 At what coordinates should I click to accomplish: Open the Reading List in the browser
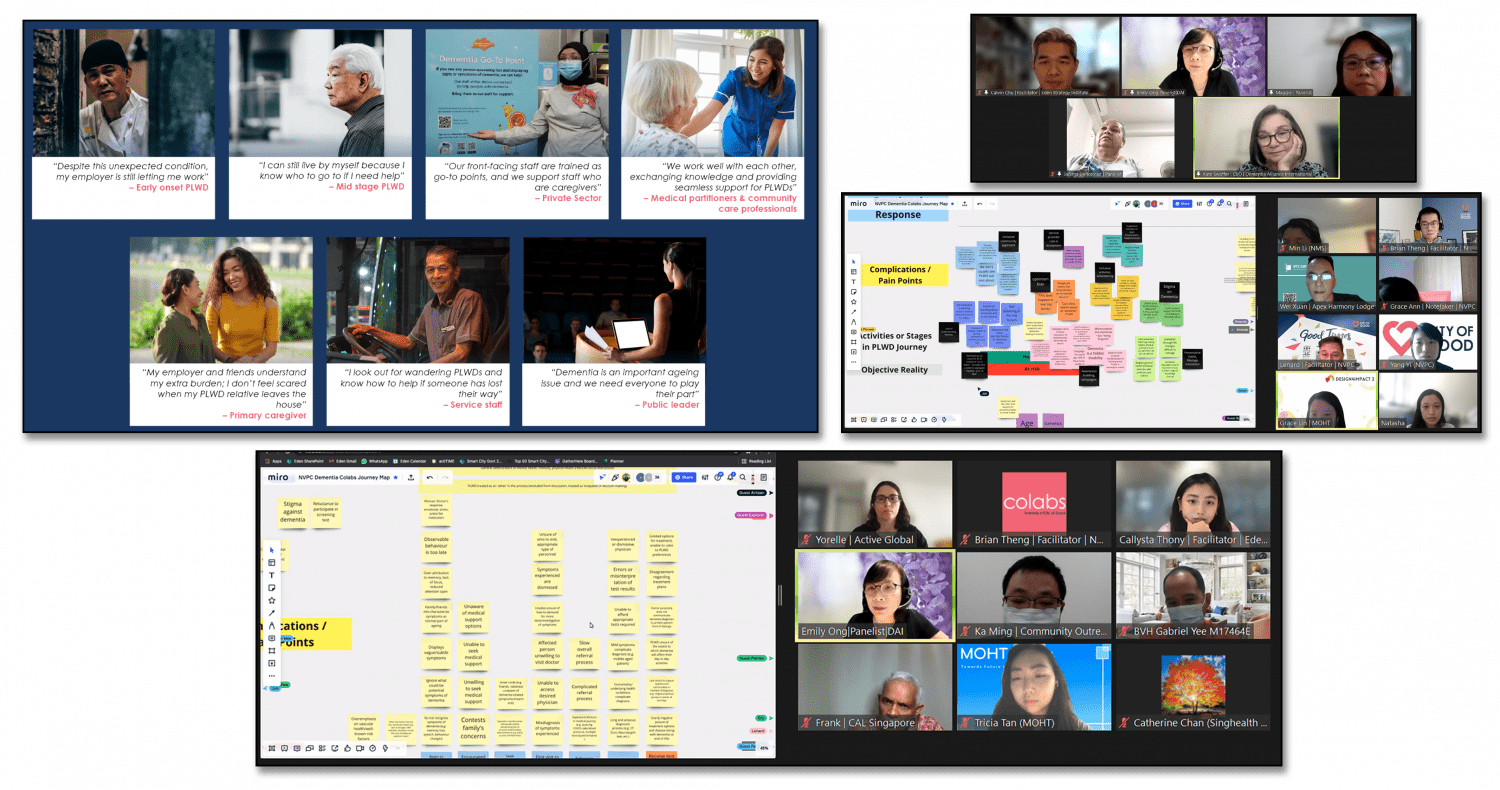(x=756, y=461)
